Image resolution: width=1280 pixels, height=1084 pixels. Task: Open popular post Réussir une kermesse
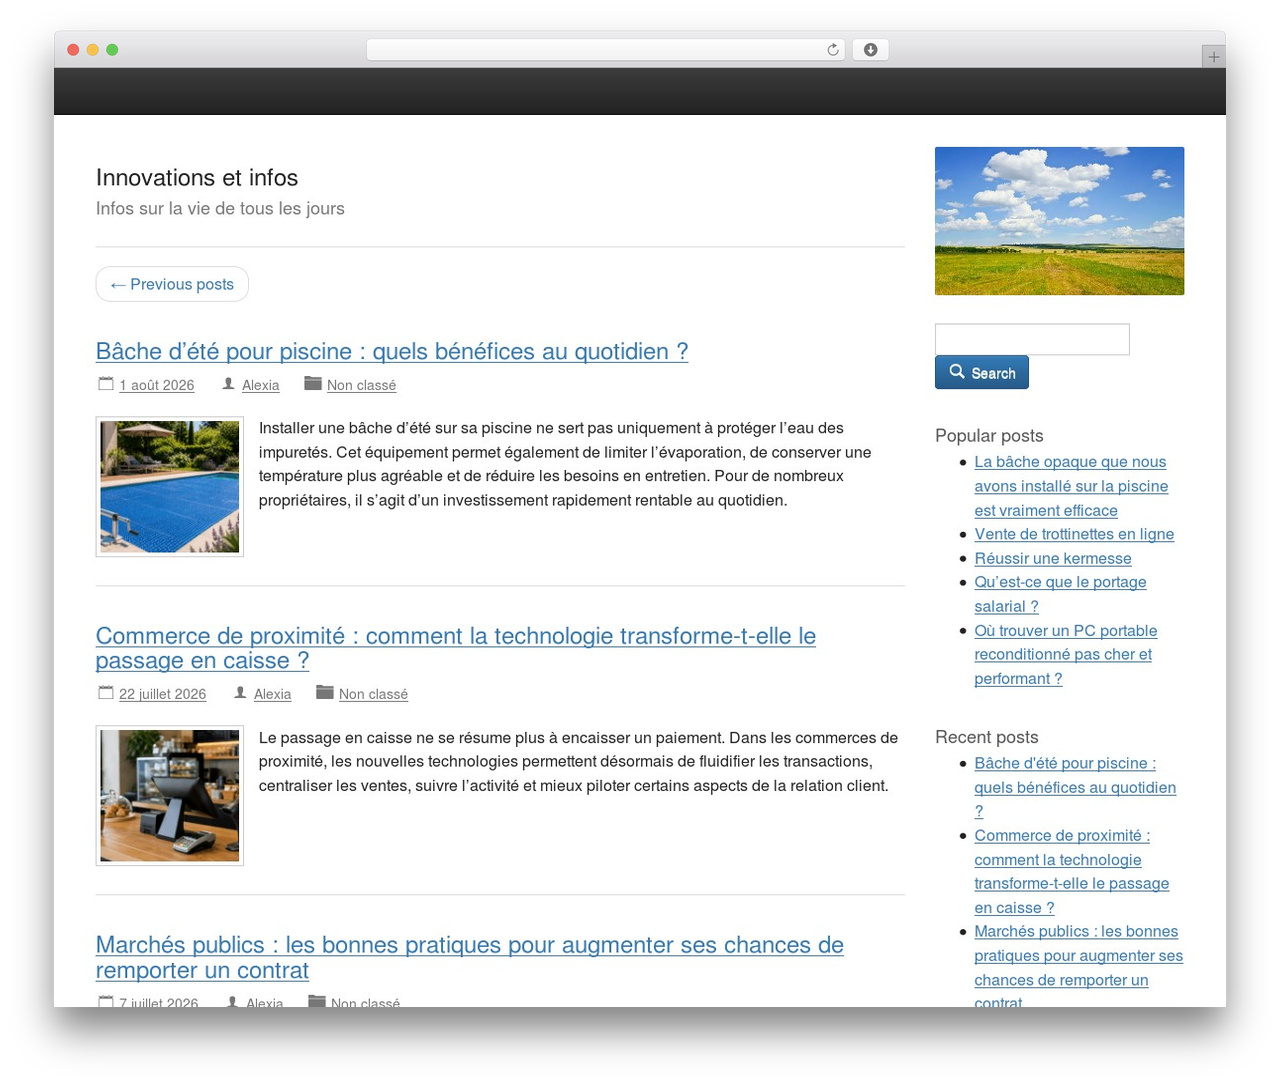(x=1053, y=558)
